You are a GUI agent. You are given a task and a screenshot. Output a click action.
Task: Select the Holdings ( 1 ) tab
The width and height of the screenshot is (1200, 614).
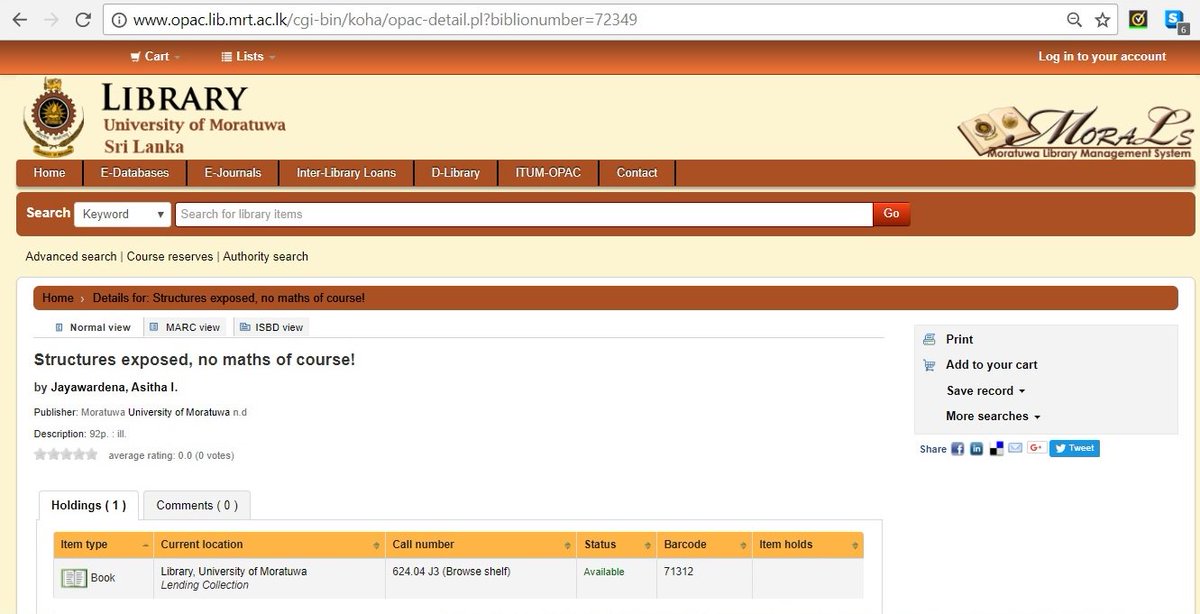click(x=89, y=505)
